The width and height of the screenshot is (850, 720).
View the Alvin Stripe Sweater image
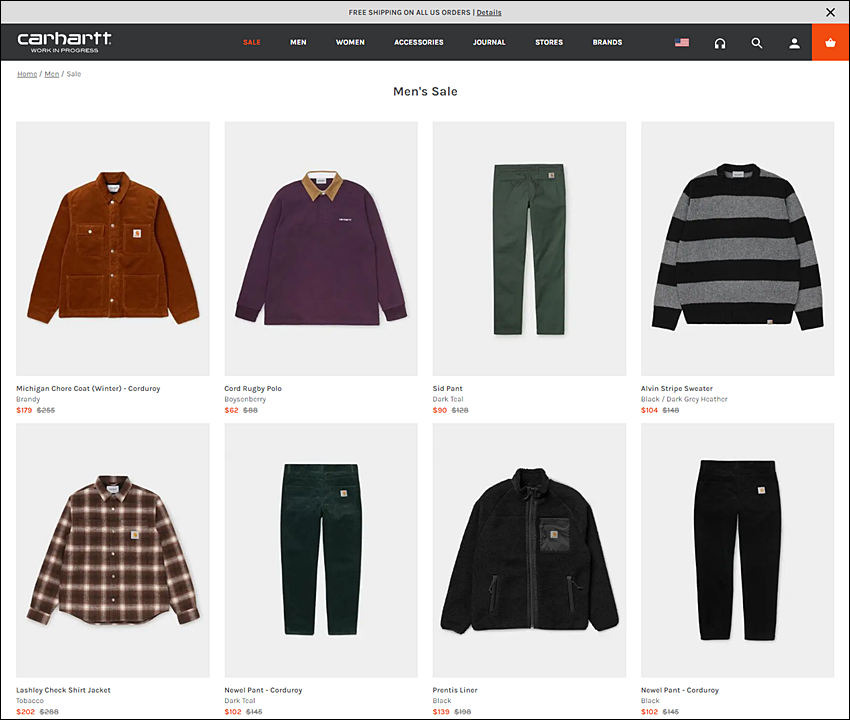coord(737,248)
